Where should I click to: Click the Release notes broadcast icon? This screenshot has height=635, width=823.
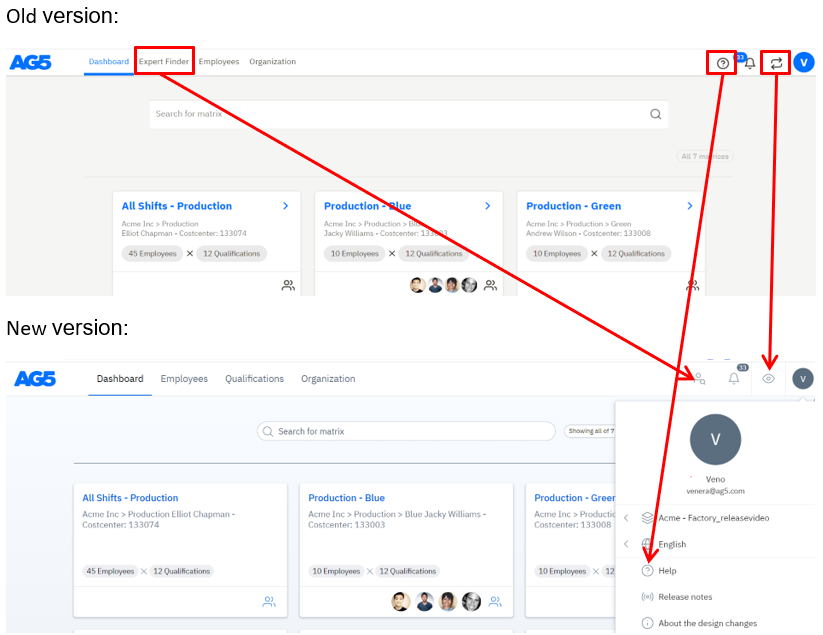(647, 597)
